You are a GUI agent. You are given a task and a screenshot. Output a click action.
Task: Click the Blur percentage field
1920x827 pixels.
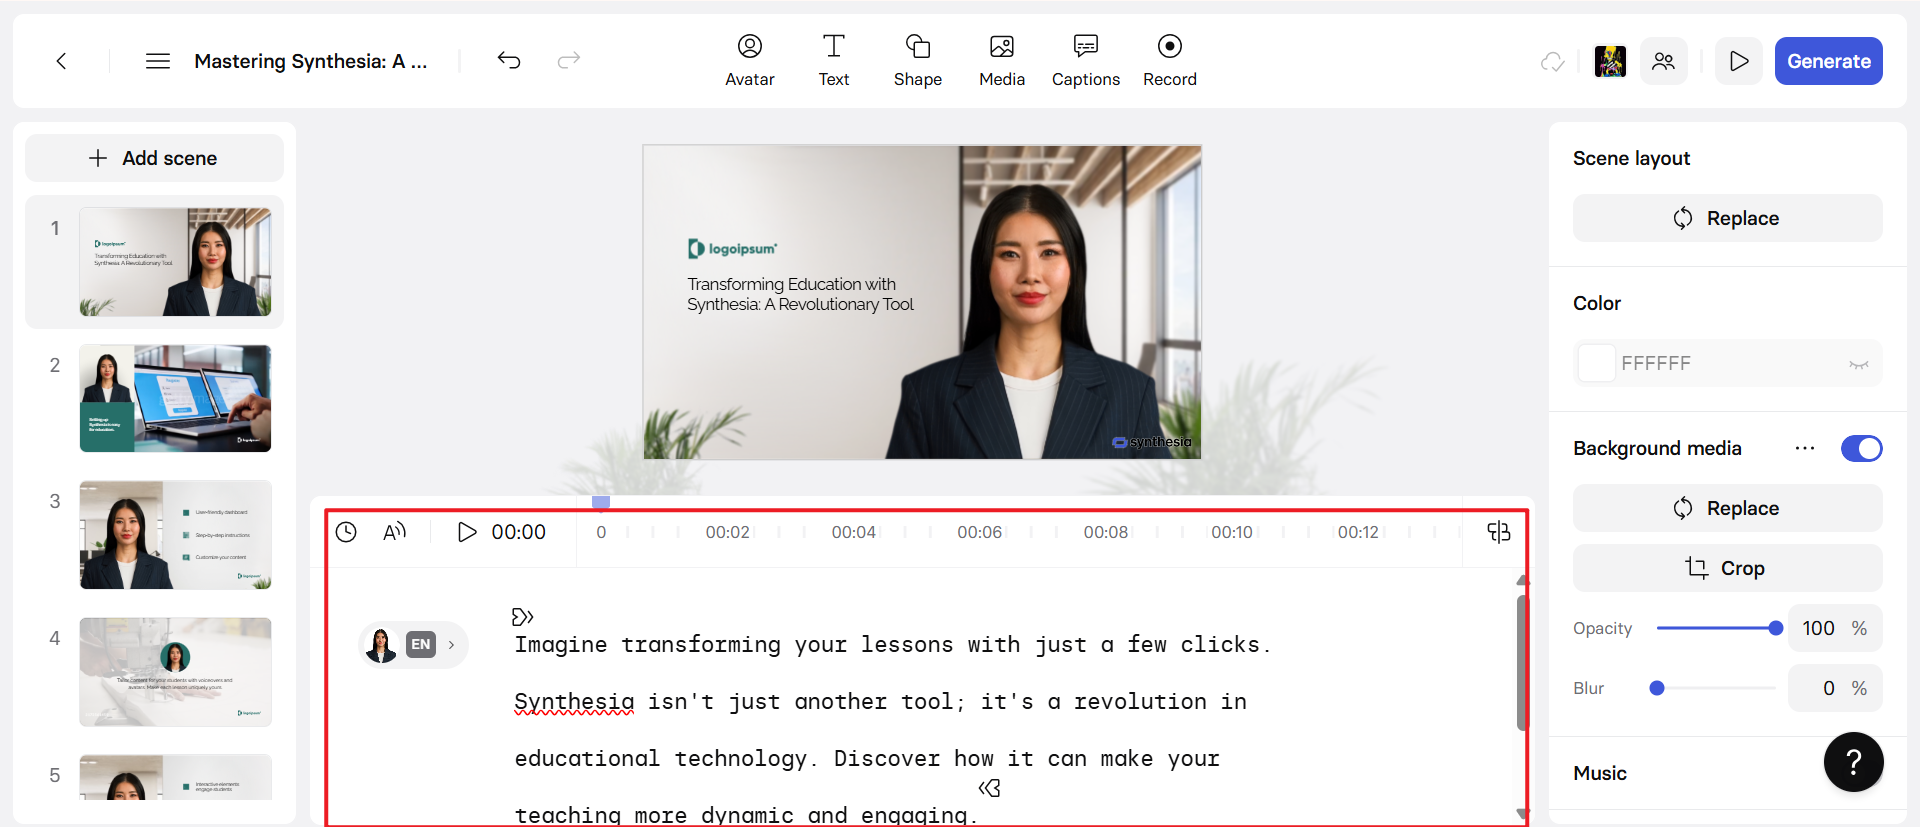pyautogui.click(x=1835, y=688)
